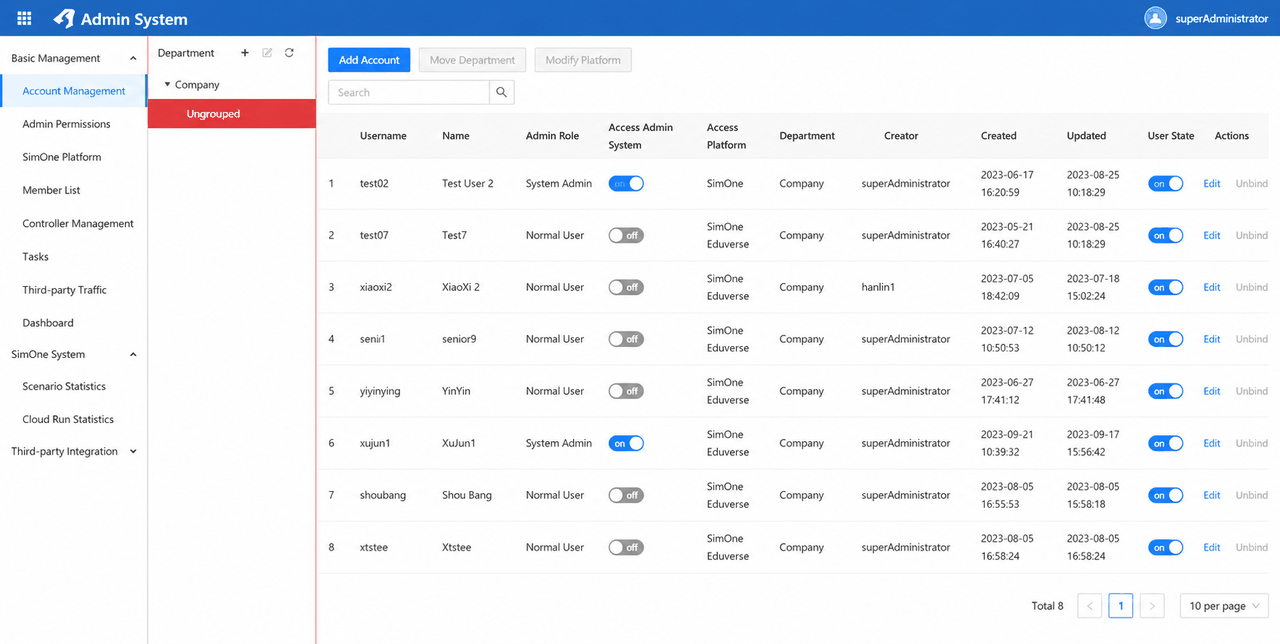Toggle Access Admin System for xujun1
The image size is (1280, 644).
626,443
